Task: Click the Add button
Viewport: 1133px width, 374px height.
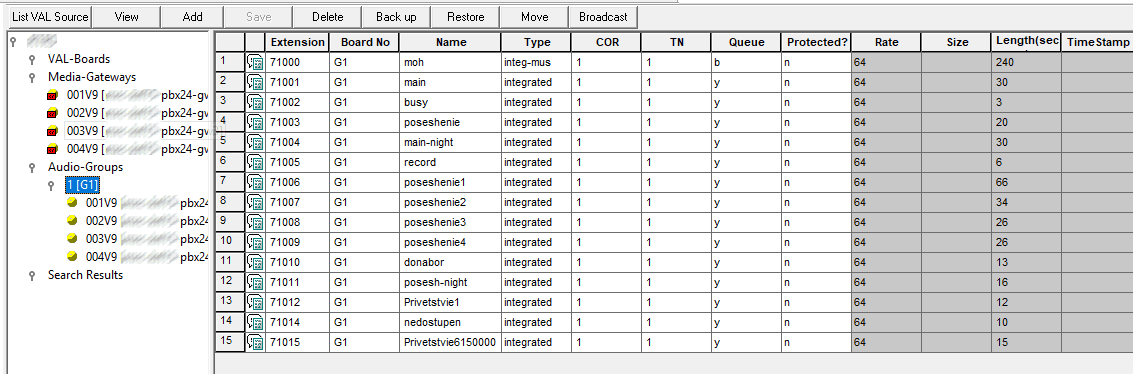Action: pos(193,17)
